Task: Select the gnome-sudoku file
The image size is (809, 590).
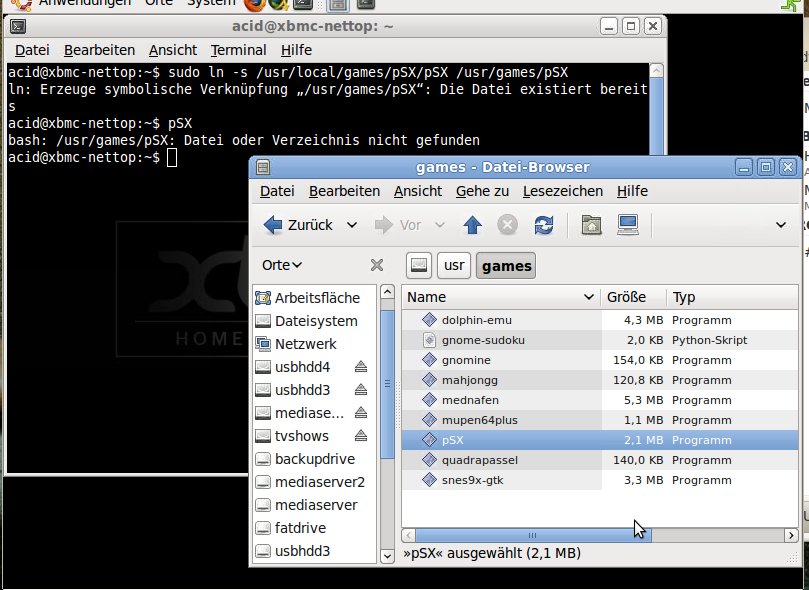Action: pyautogui.click(x=600, y=340)
